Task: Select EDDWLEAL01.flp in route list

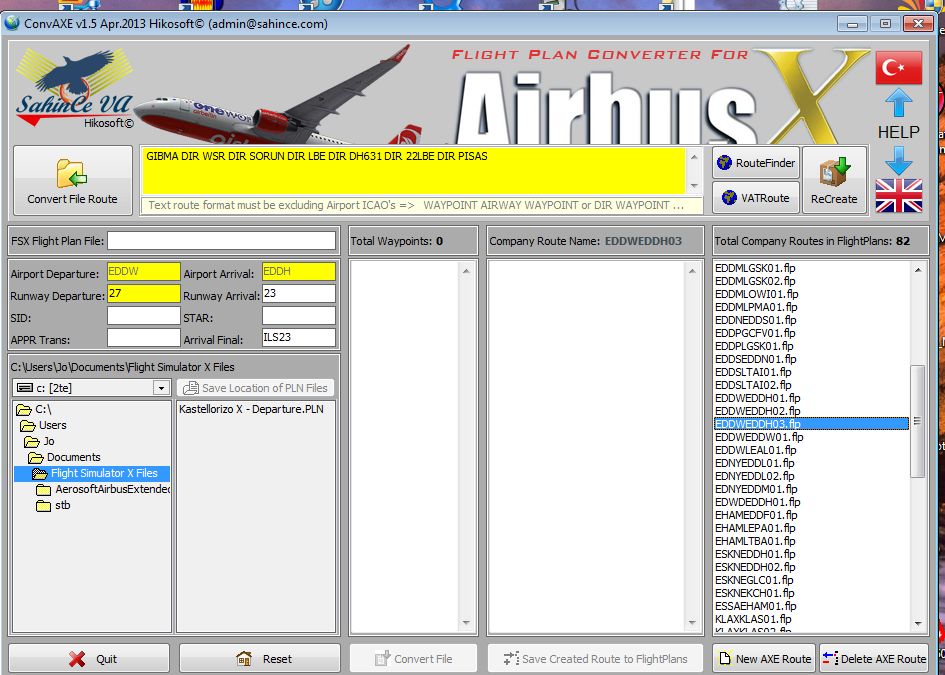Action: (x=755, y=450)
